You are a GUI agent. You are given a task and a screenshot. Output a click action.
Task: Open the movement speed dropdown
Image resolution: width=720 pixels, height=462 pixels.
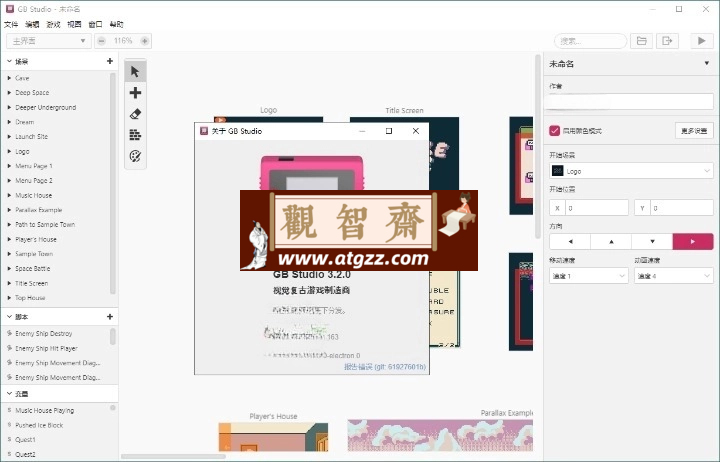[589, 276]
